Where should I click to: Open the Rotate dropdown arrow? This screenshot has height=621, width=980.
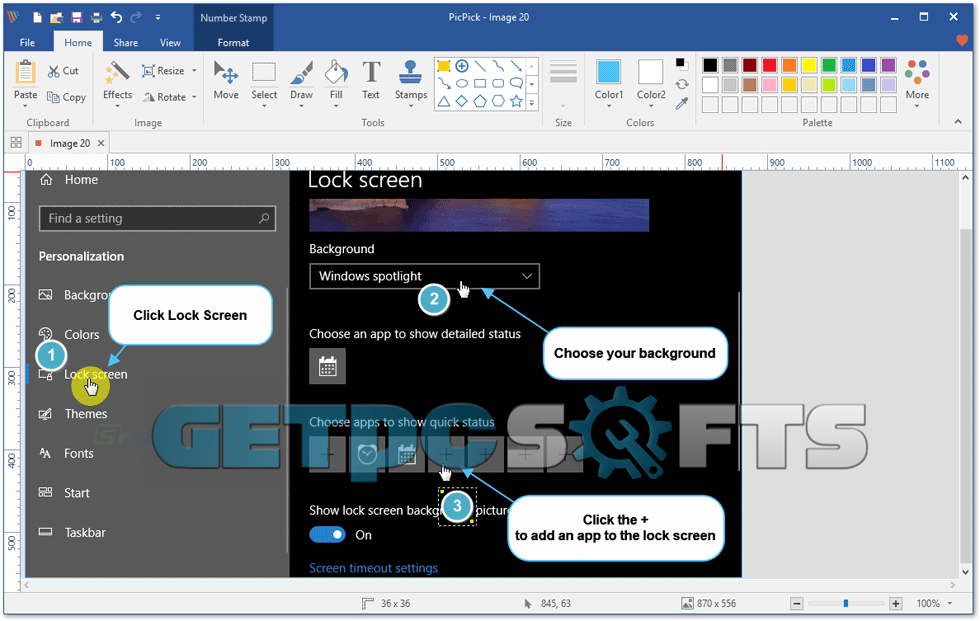[x=194, y=97]
